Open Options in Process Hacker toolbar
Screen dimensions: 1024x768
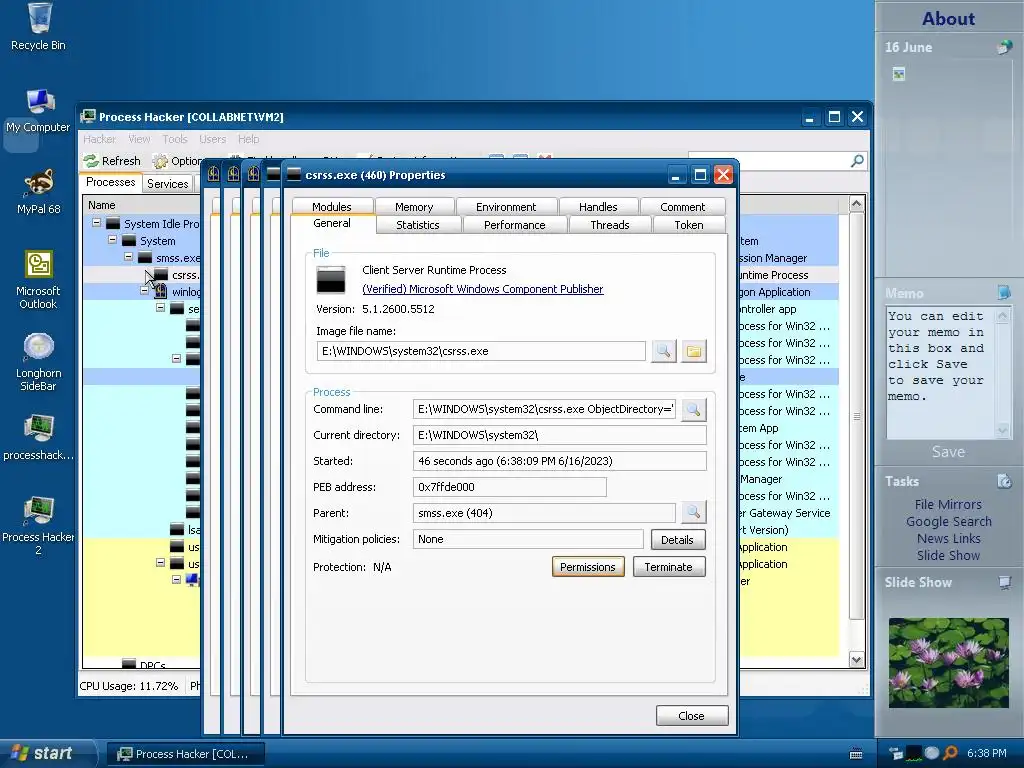point(178,161)
